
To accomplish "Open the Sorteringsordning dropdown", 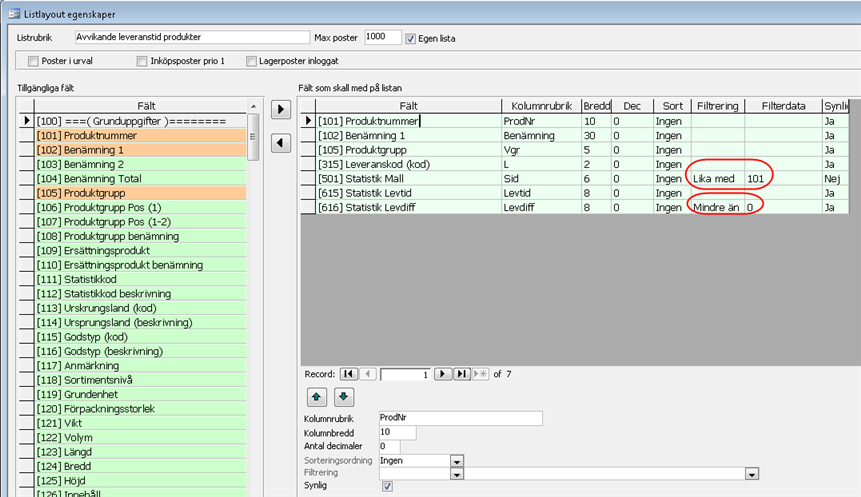I will click(456, 460).
